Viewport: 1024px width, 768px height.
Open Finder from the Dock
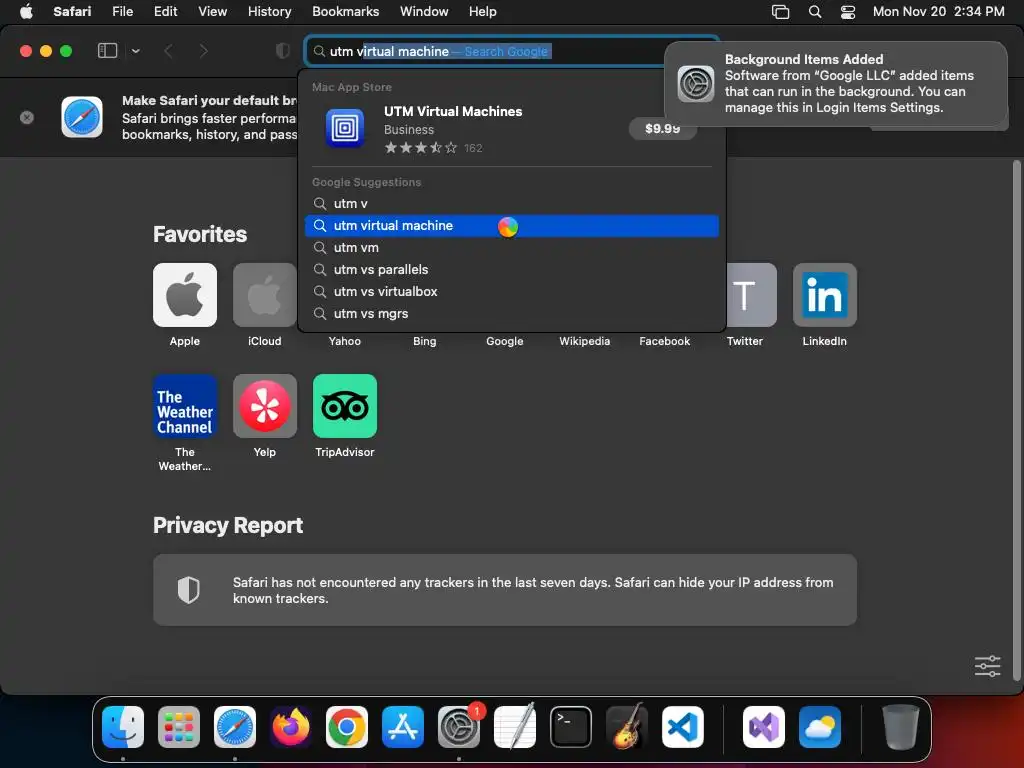[123, 727]
